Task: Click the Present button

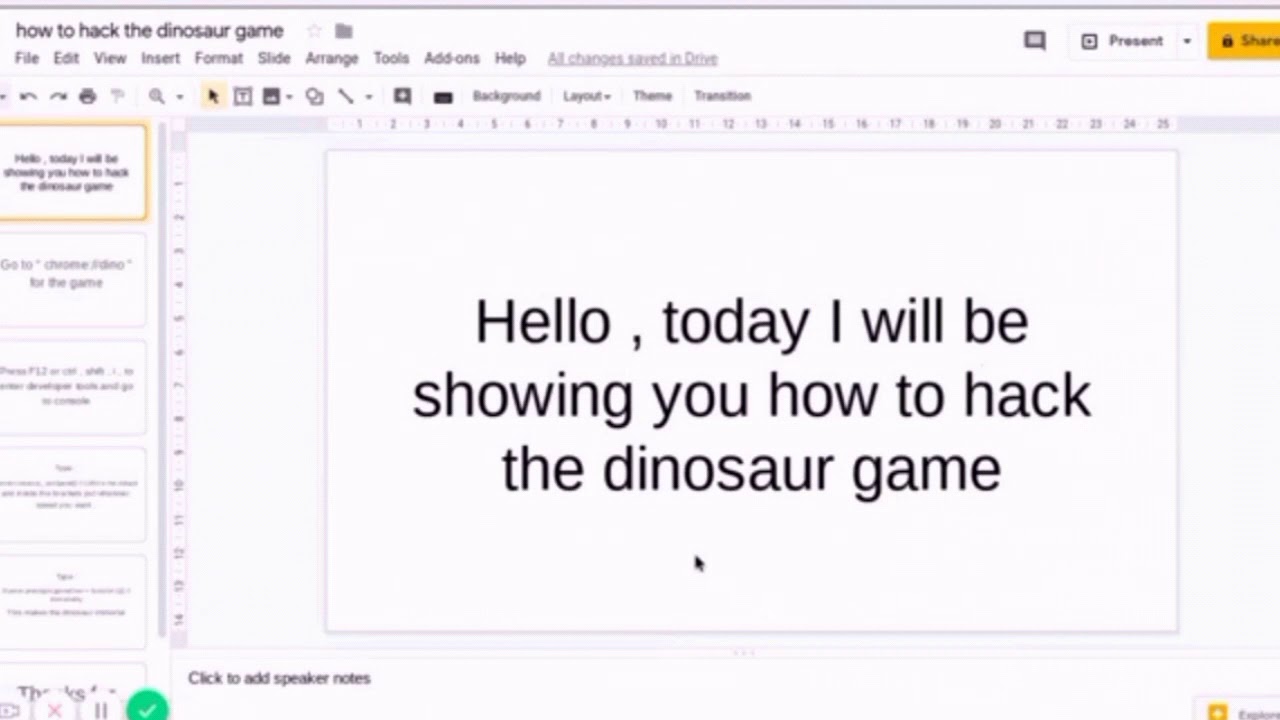Action: [x=1124, y=41]
